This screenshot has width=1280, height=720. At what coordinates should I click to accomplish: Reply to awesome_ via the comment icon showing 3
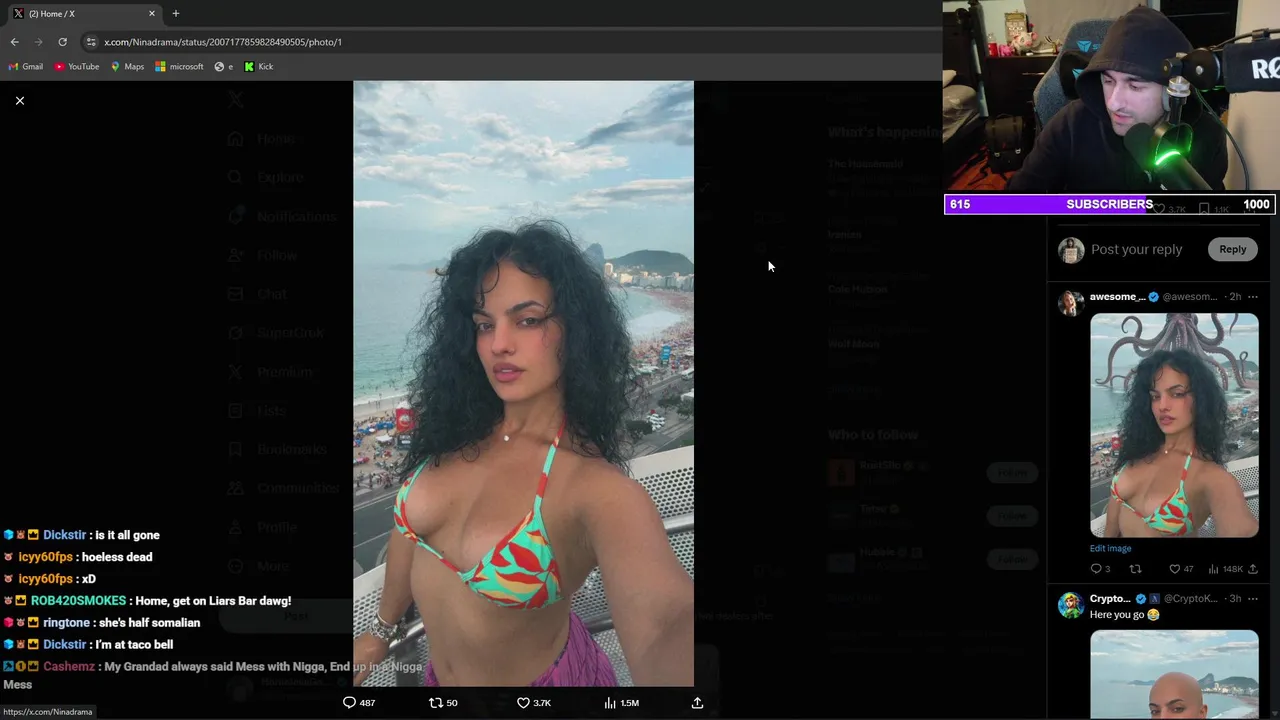tap(1100, 569)
